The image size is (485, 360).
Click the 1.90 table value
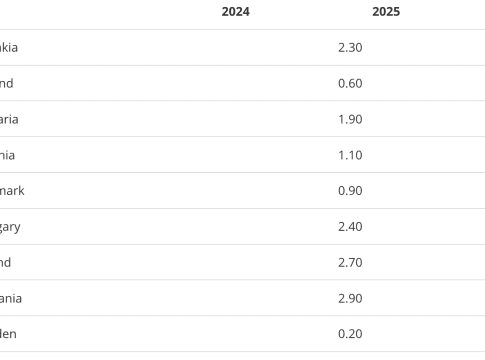click(350, 119)
